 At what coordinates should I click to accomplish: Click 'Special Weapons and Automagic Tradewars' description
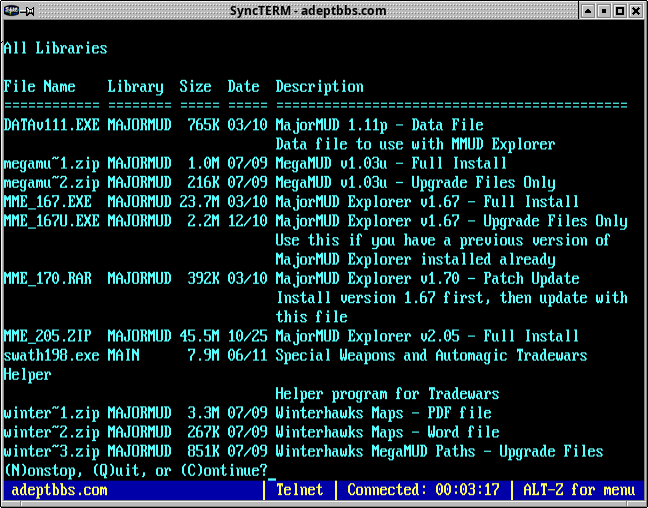pos(431,355)
